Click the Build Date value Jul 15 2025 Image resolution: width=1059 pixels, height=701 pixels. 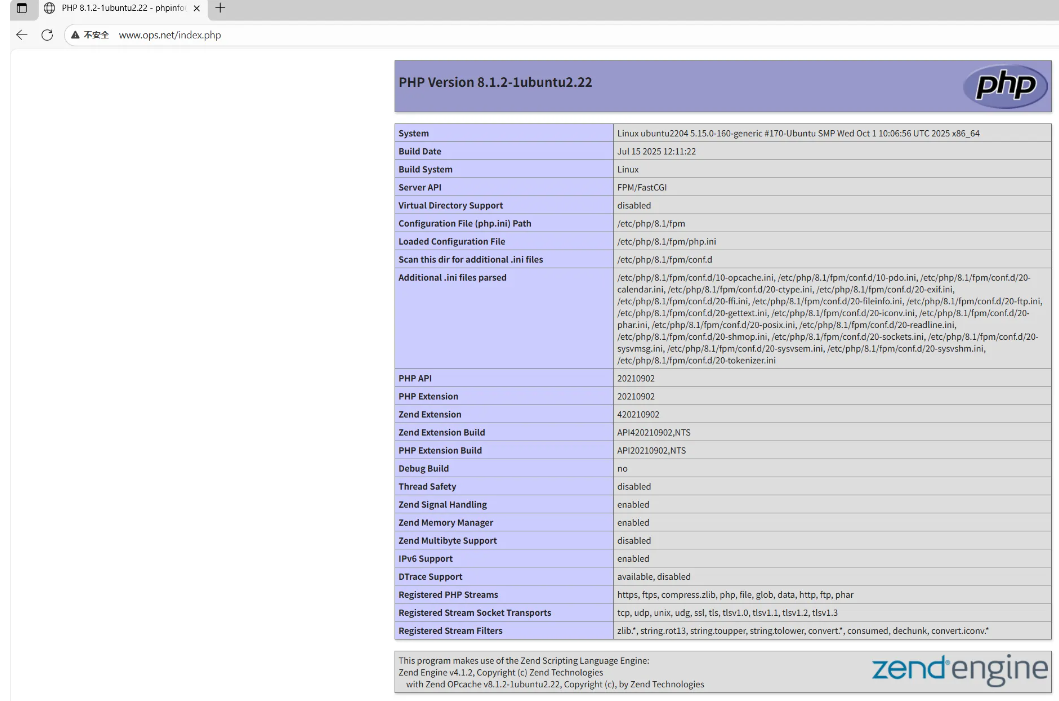656,152
